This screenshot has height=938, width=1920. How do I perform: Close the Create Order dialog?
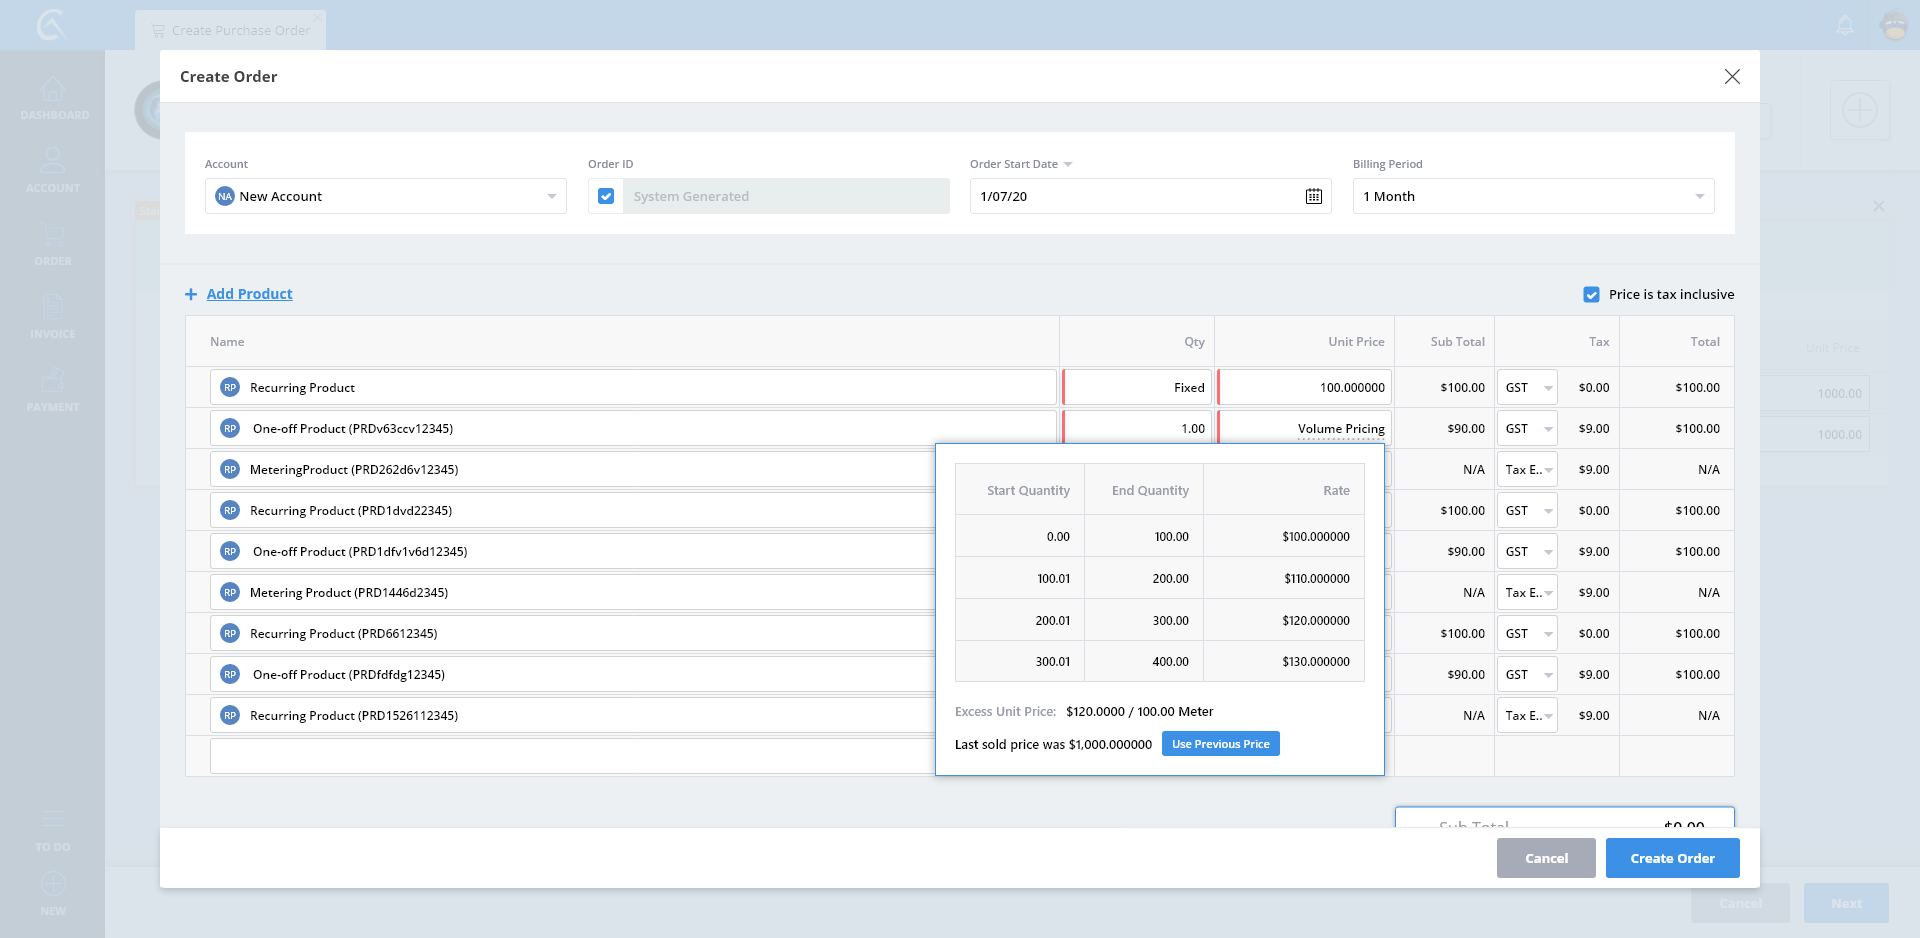1732,77
